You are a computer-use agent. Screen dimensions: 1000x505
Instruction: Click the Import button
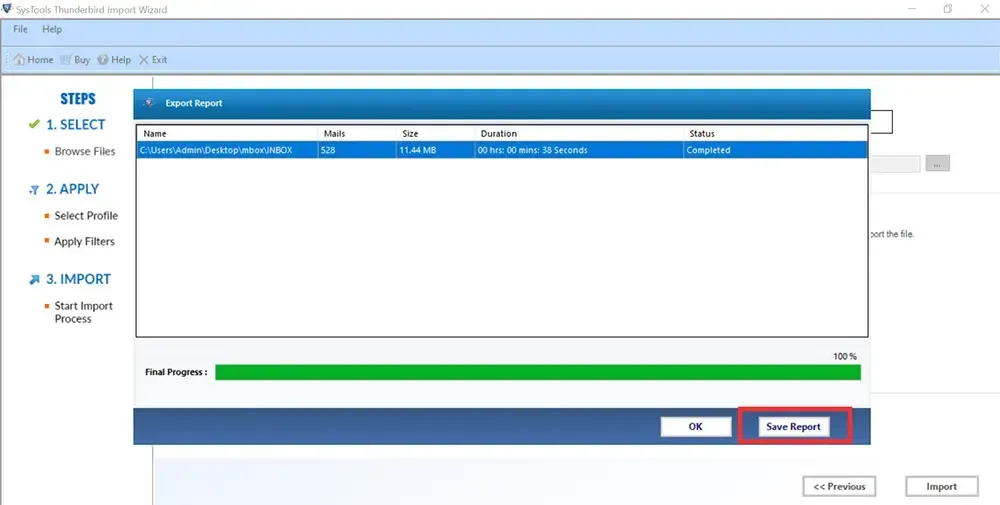click(x=941, y=487)
